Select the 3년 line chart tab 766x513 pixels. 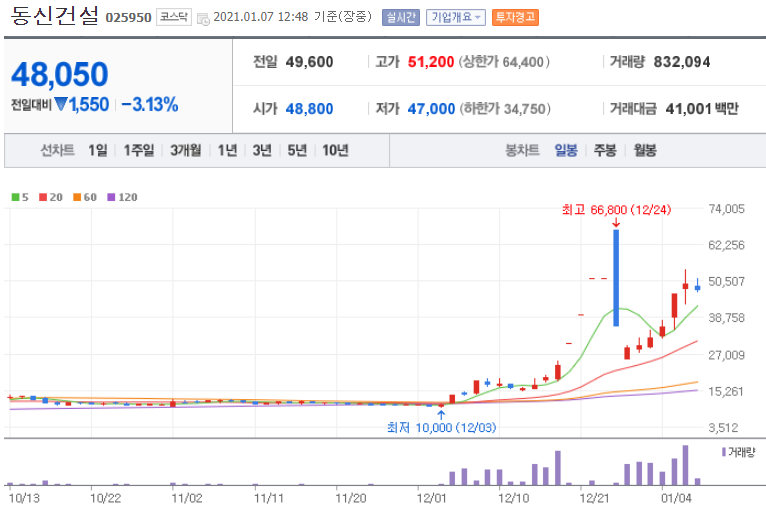coord(262,150)
